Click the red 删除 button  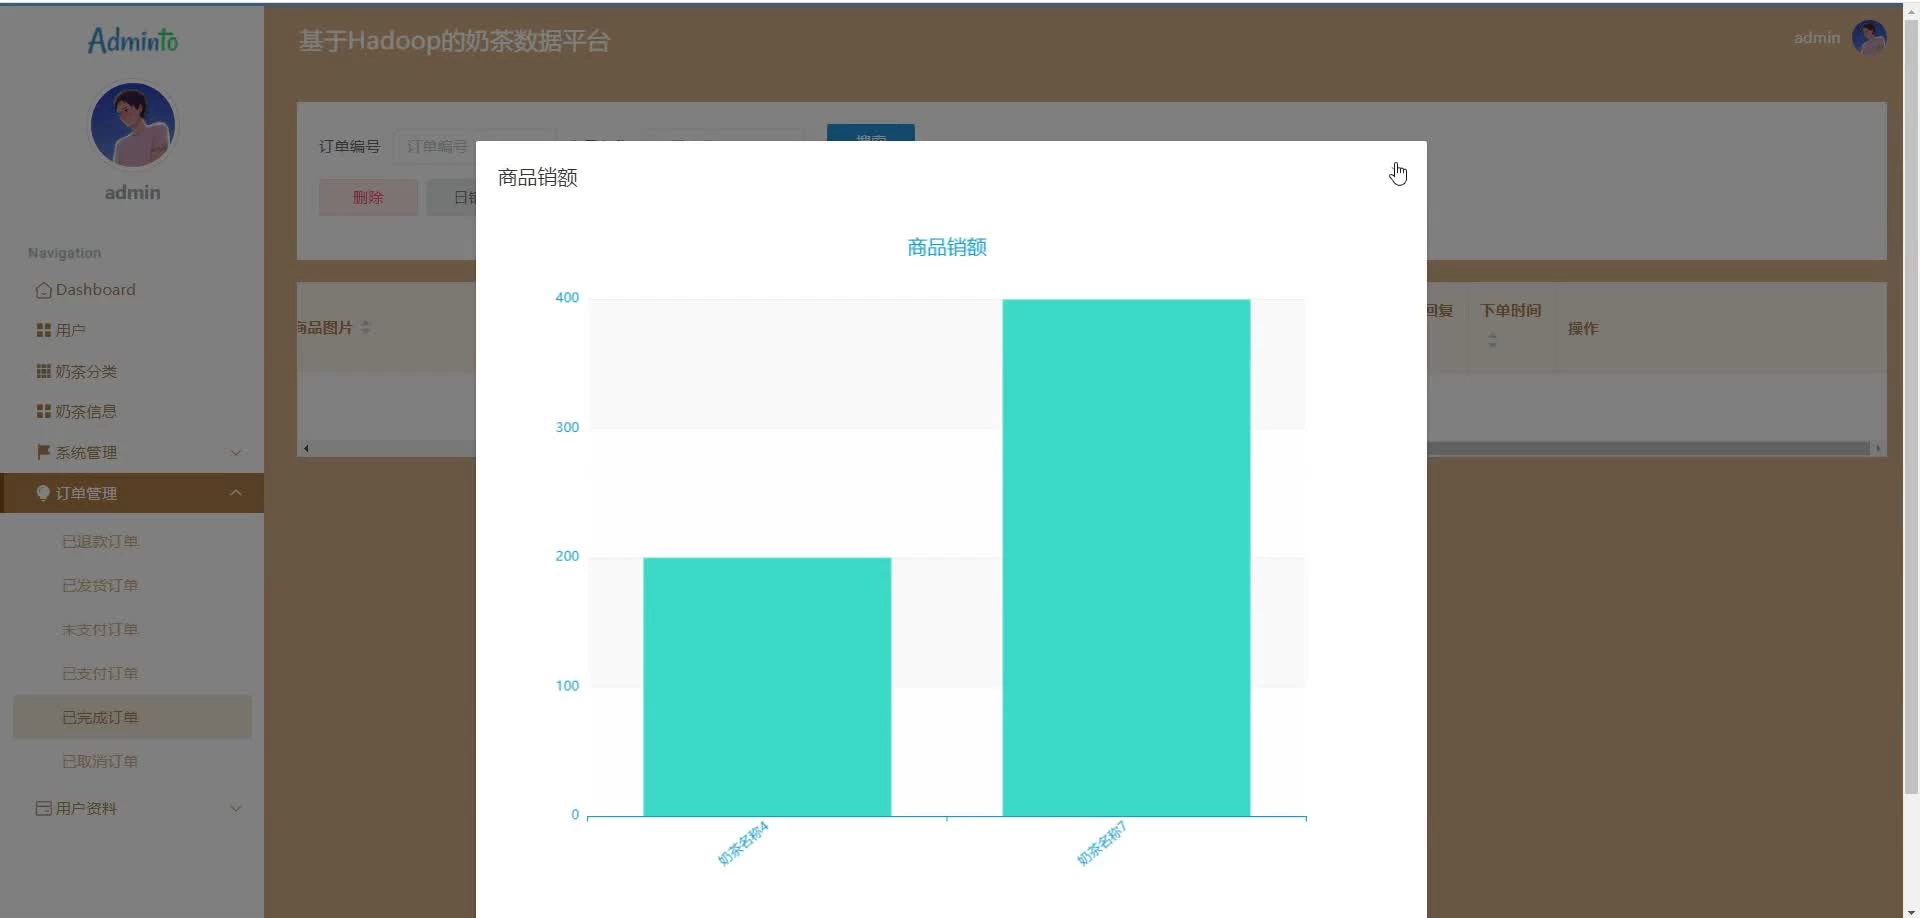[x=368, y=197]
